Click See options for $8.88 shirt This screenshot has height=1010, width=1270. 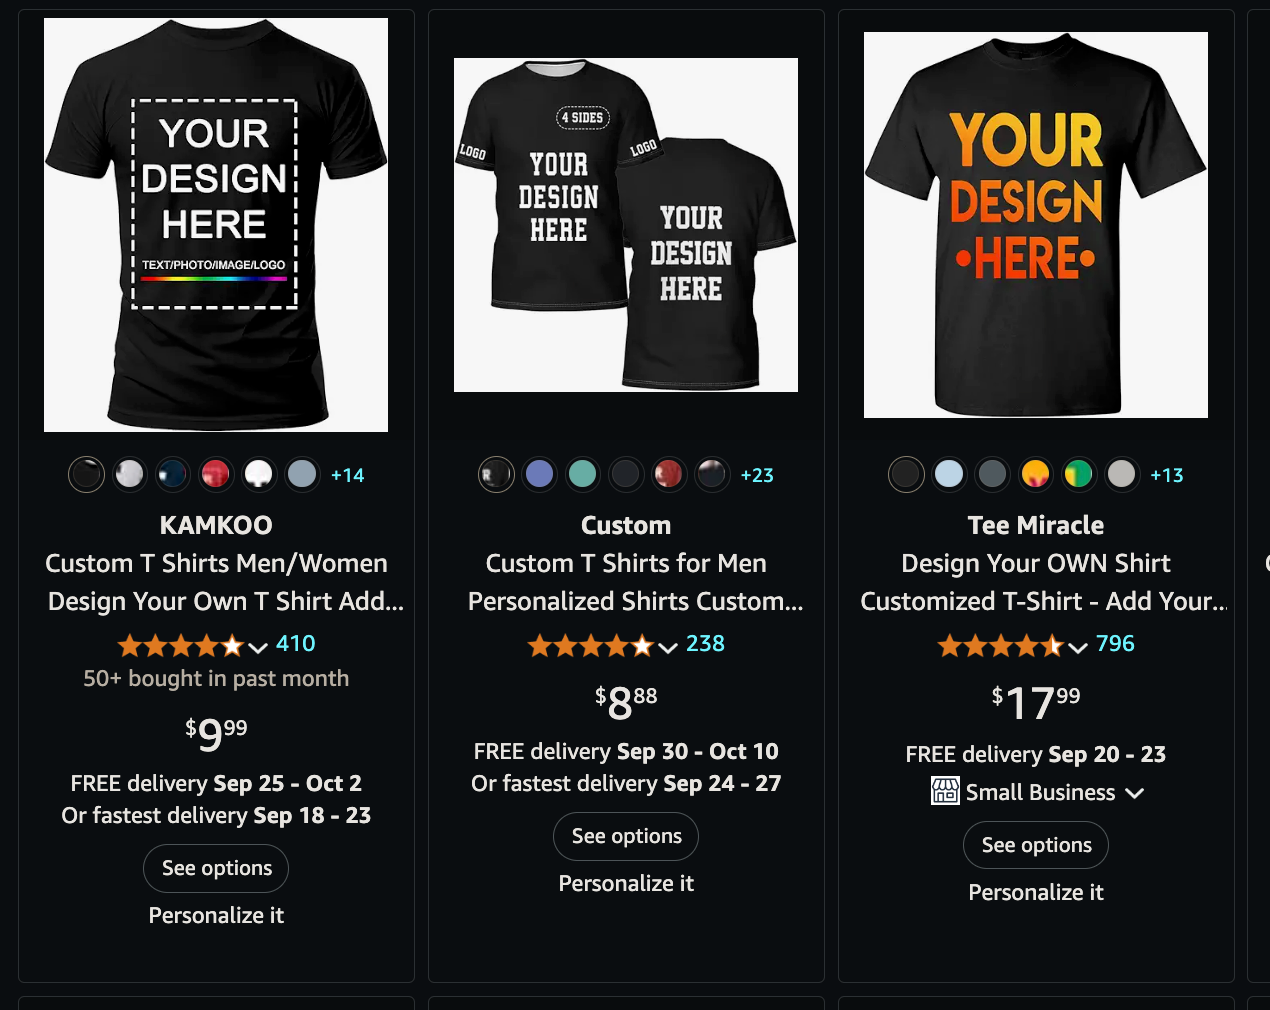click(x=626, y=836)
